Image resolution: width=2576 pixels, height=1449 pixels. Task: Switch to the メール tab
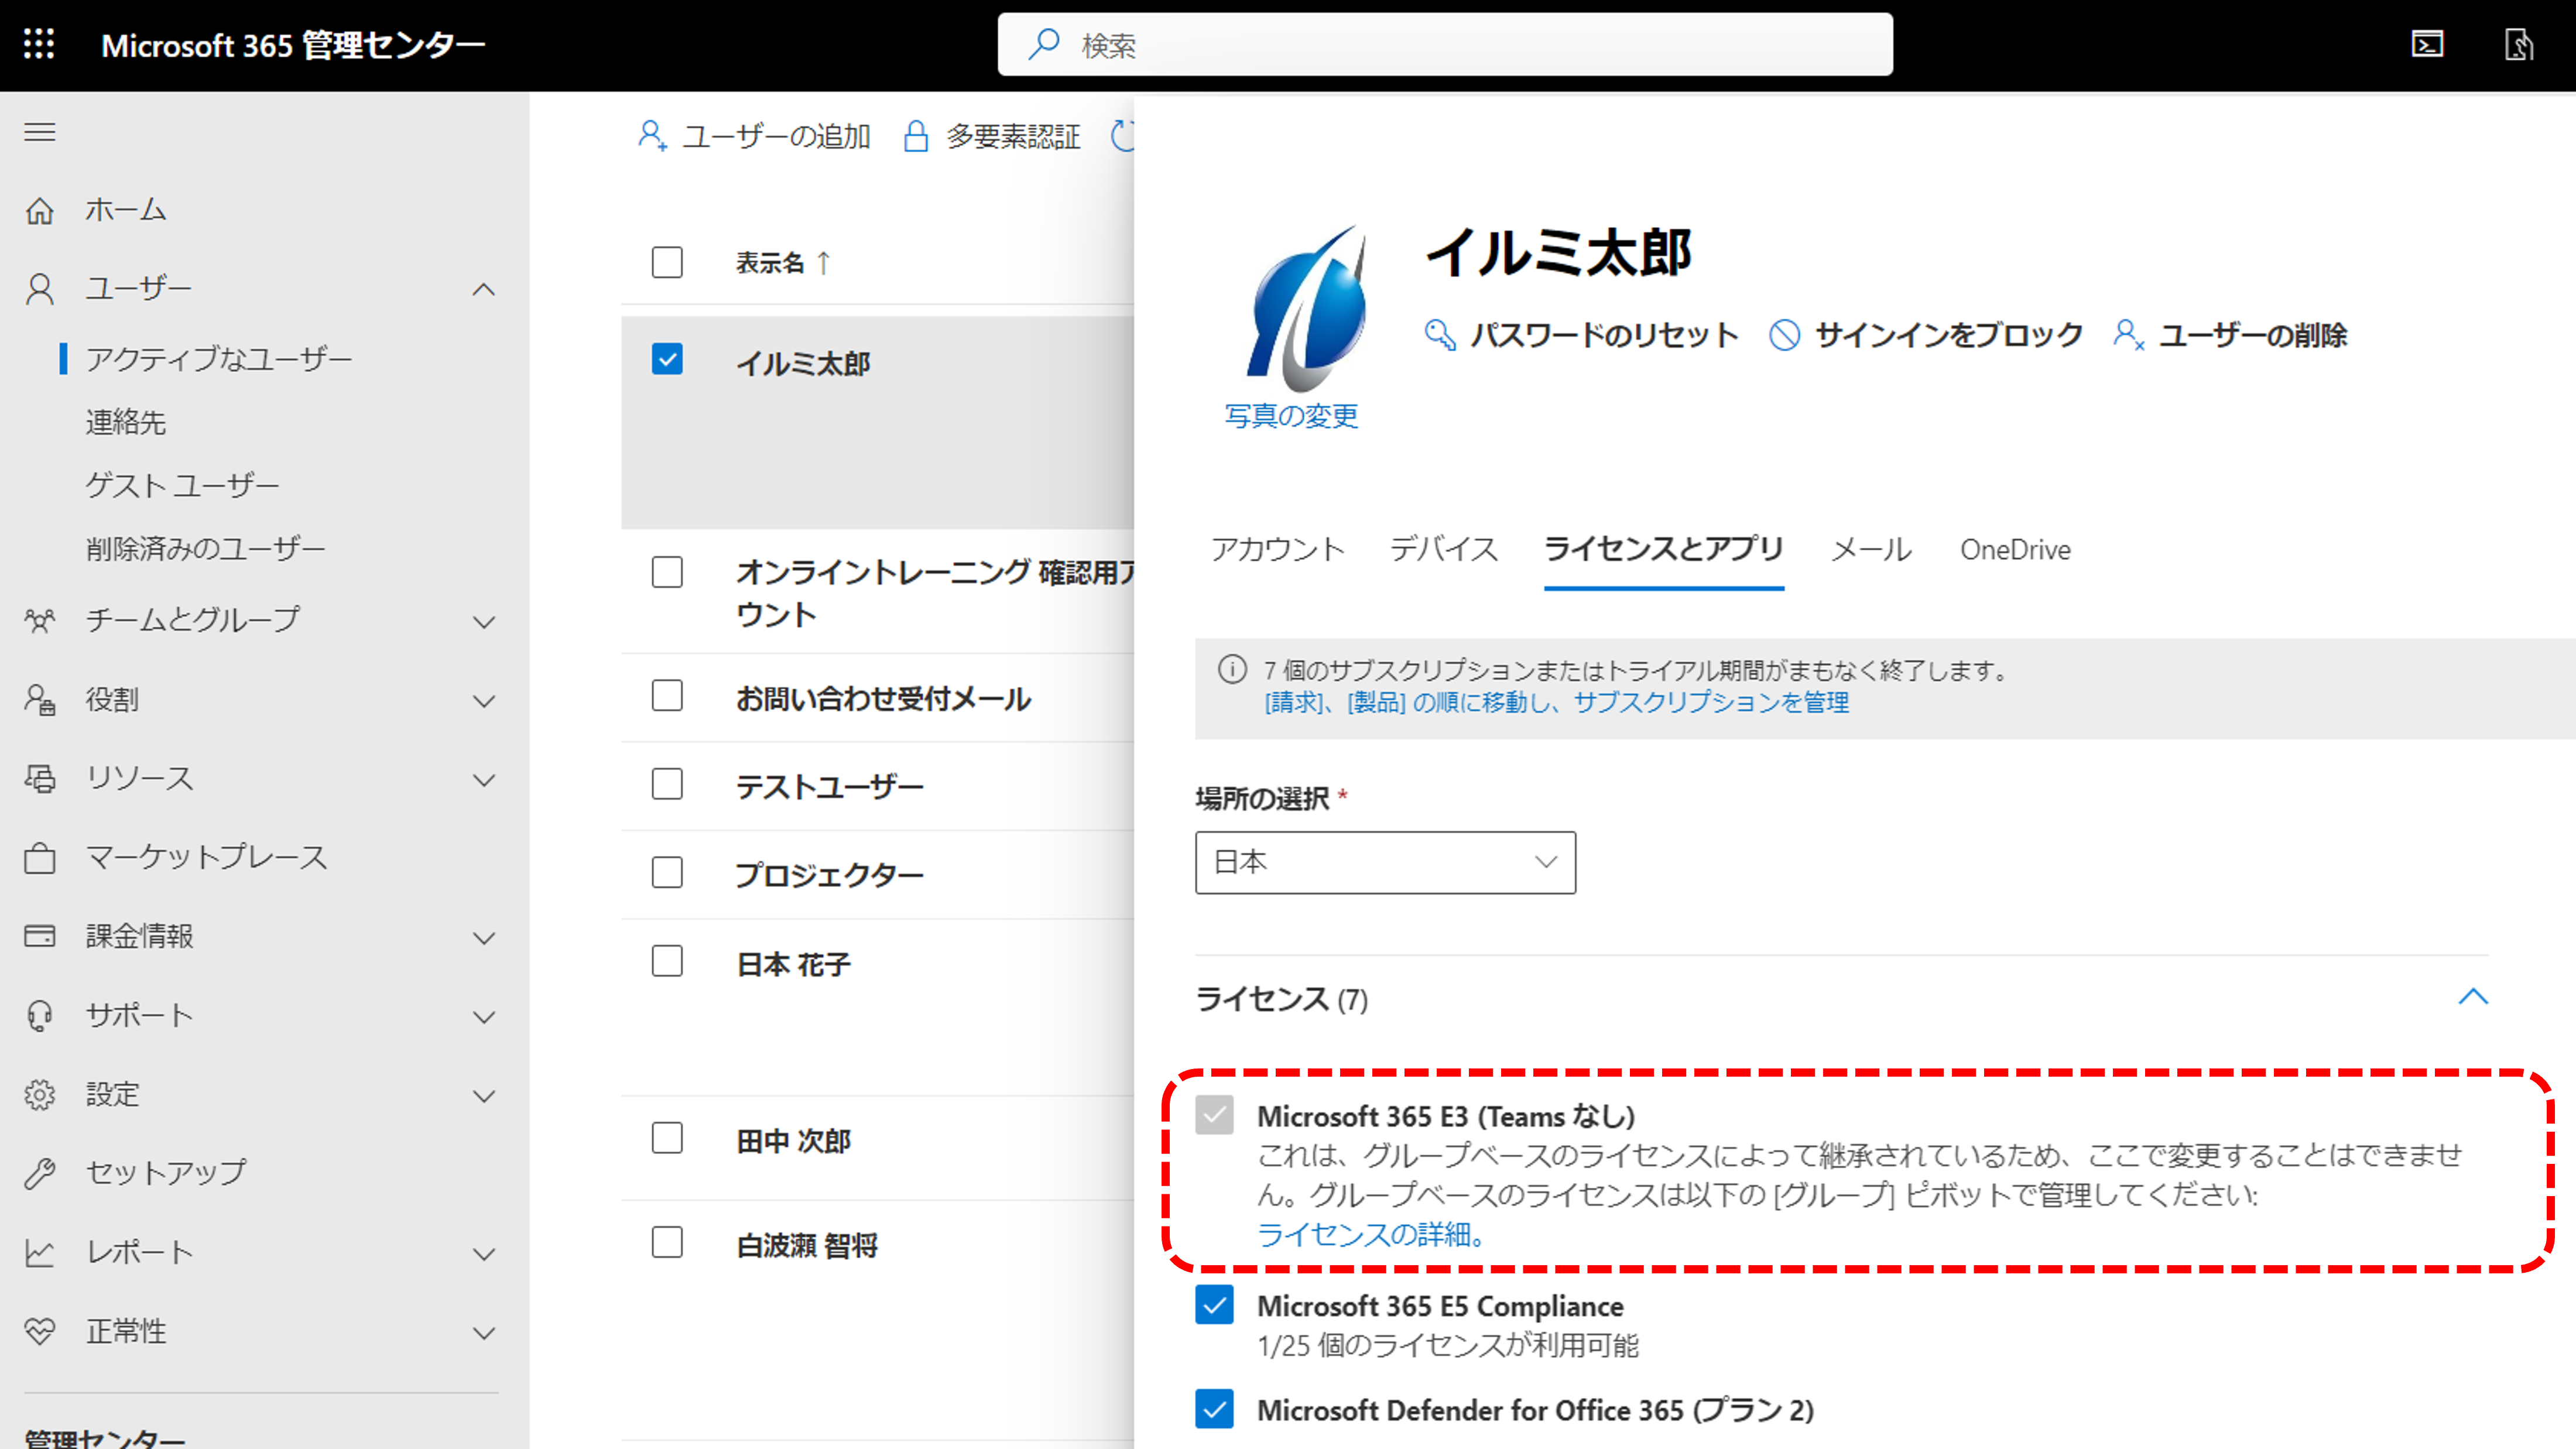[1871, 549]
